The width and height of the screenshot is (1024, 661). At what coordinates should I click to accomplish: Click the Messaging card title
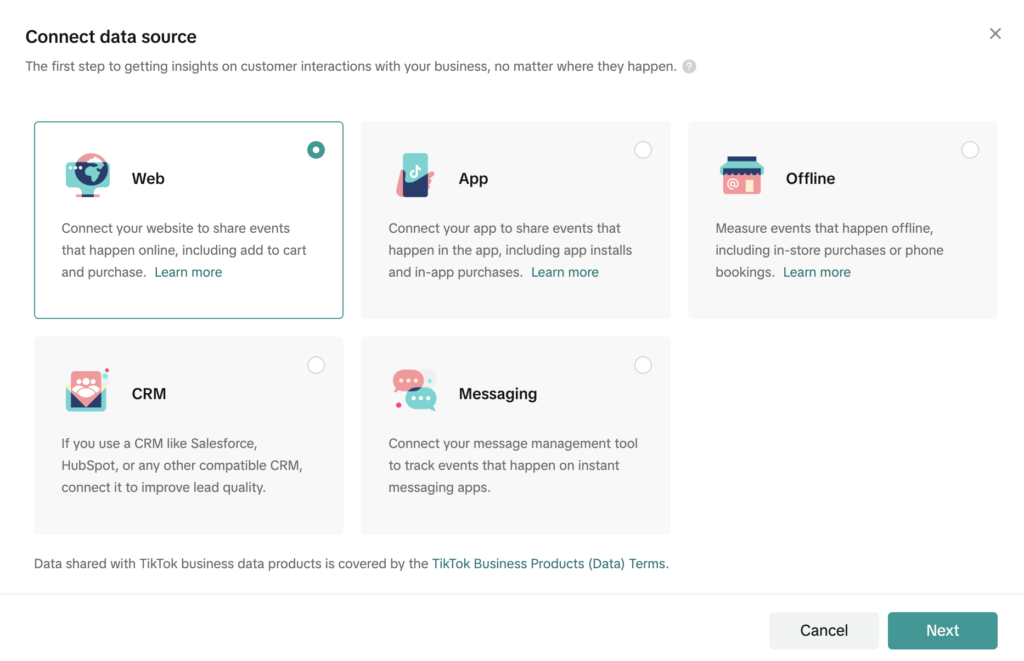(498, 394)
